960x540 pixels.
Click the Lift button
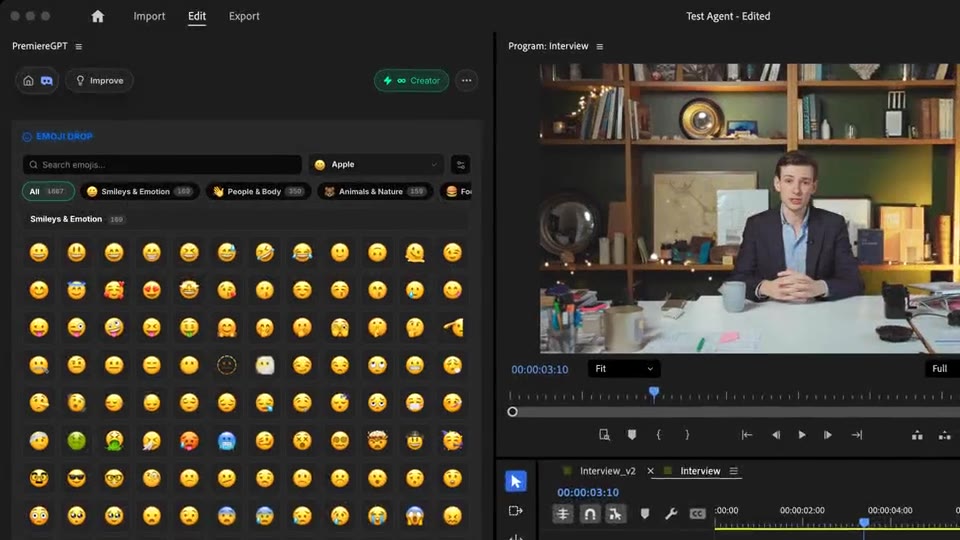click(917, 435)
